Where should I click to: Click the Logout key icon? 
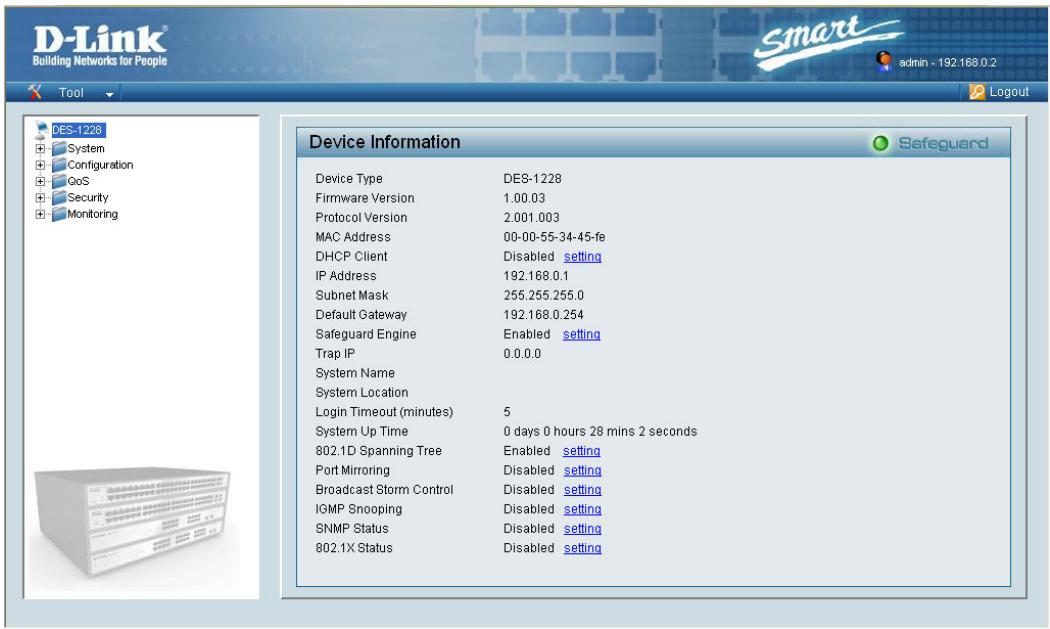[x=977, y=92]
